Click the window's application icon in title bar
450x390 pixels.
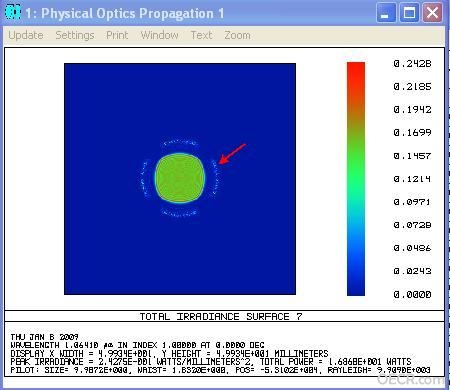coord(13,12)
